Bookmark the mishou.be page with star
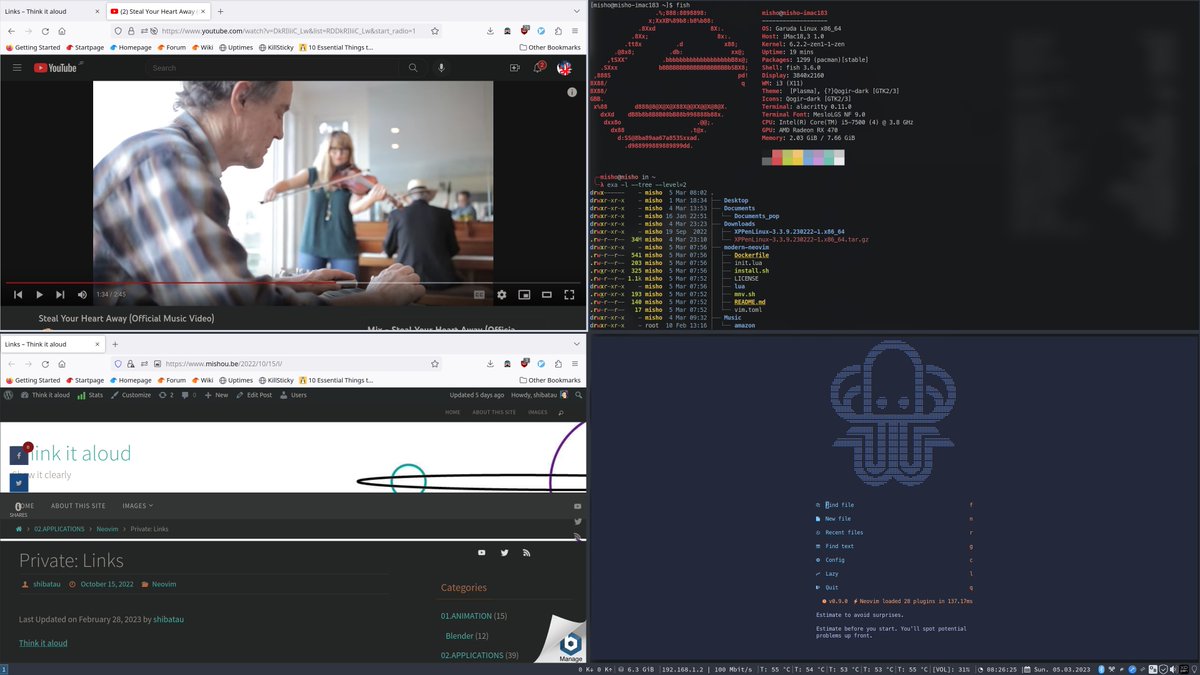Viewport: 1200px width, 675px height. point(435,364)
